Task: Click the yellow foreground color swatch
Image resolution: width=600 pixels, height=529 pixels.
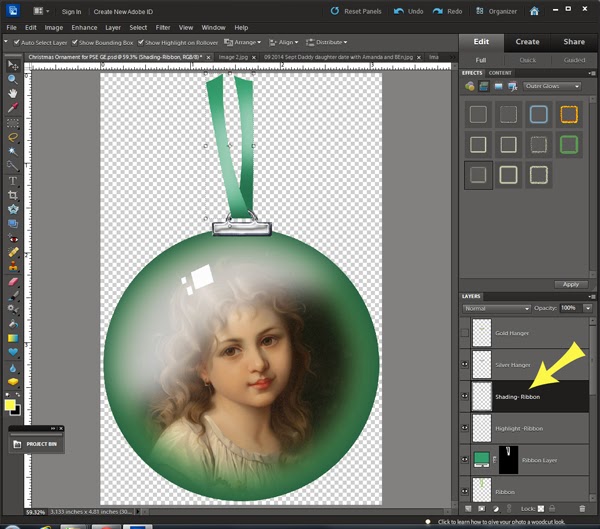Action: (x=10, y=406)
